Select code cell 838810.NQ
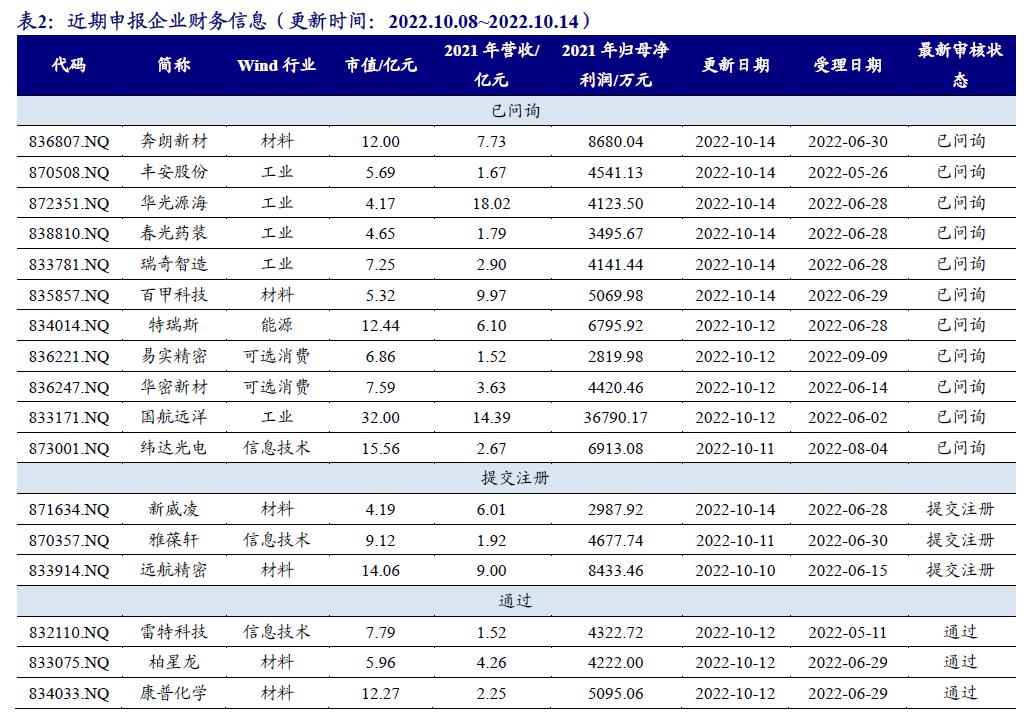This screenshot has height=716, width=1032. click(69, 234)
